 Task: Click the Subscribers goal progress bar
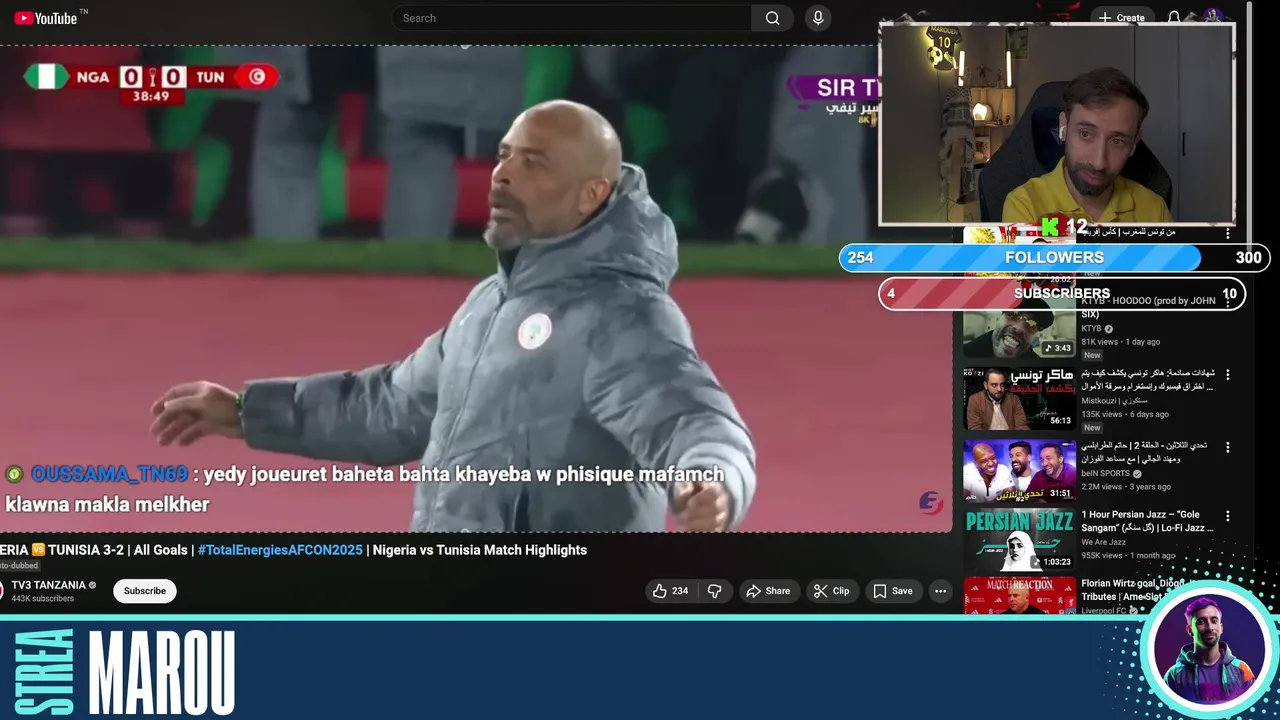(1062, 294)
